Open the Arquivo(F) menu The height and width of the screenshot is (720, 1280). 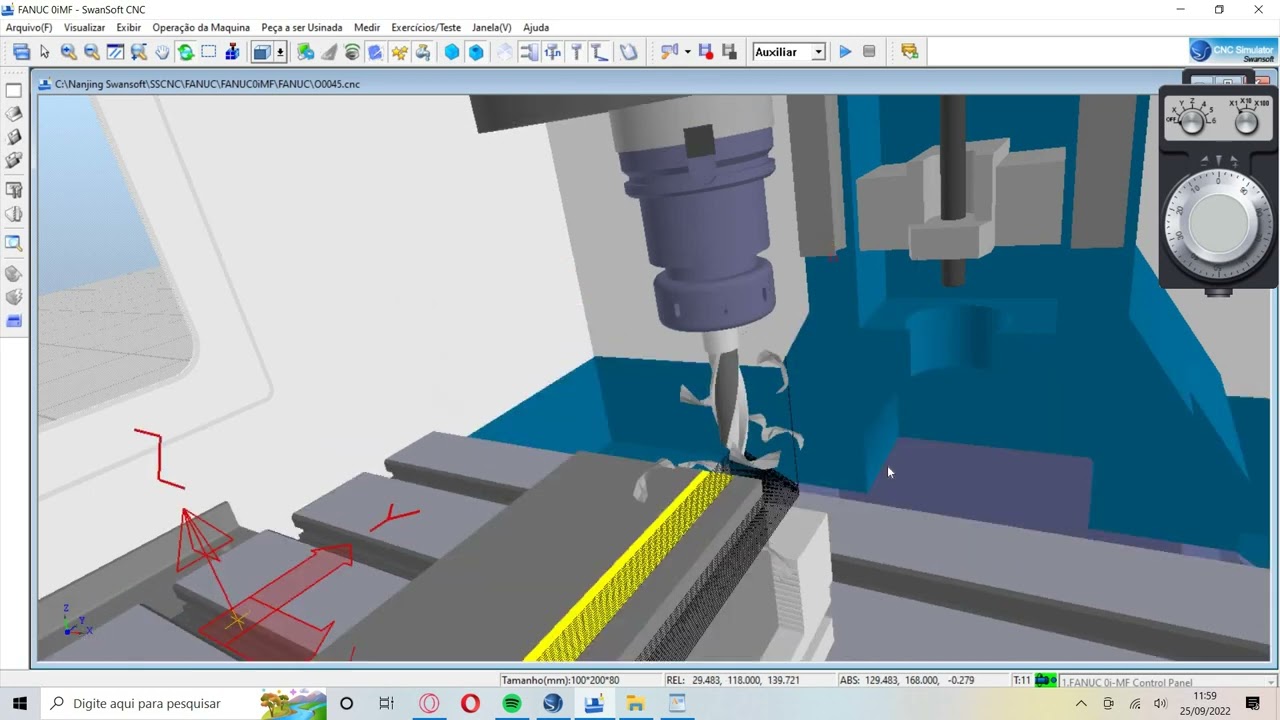(x=29, y=27)
